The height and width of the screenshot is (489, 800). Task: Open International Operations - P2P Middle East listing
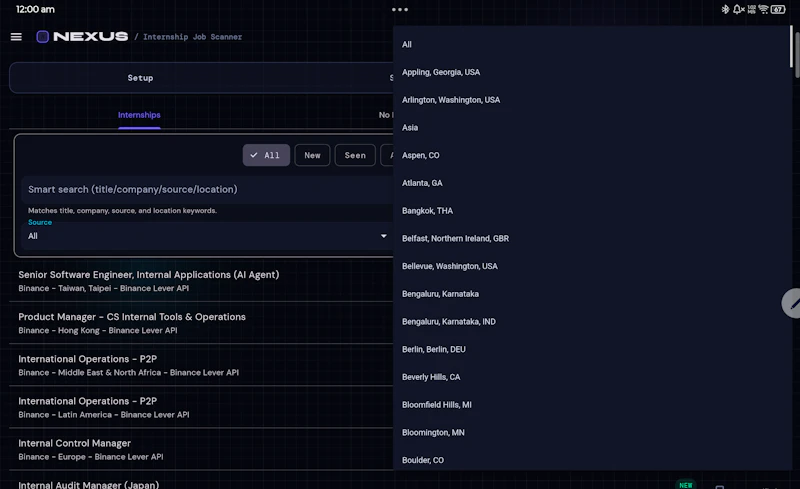click(x=202, y=365)
